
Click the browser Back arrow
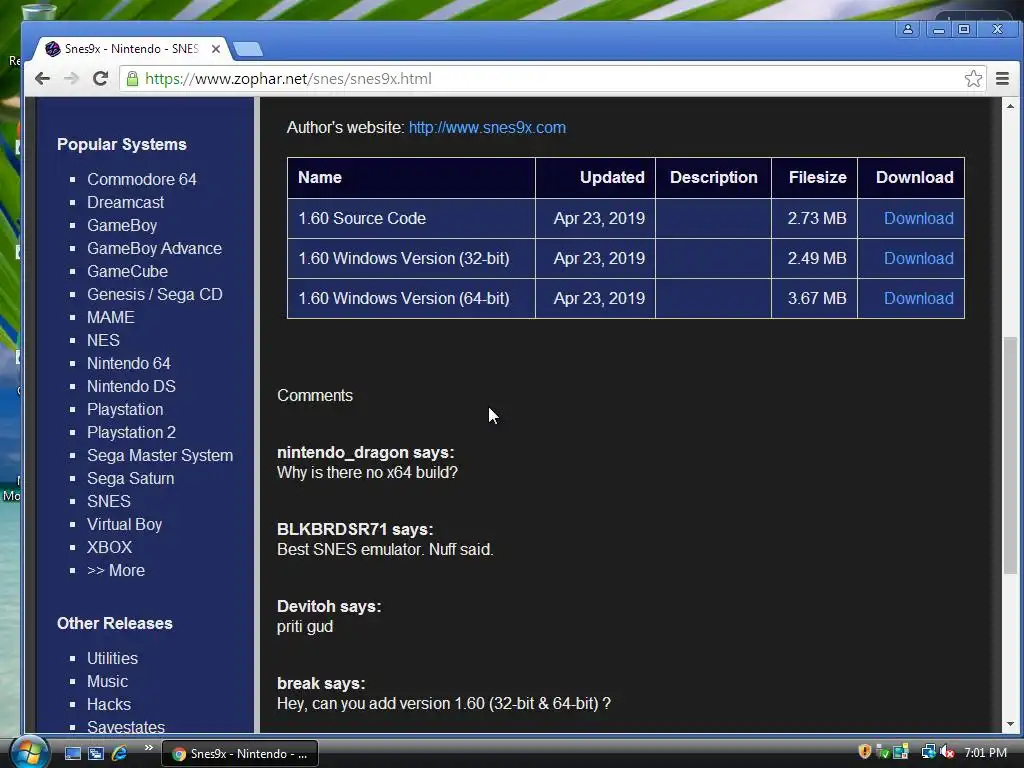[x=42, y=79]
